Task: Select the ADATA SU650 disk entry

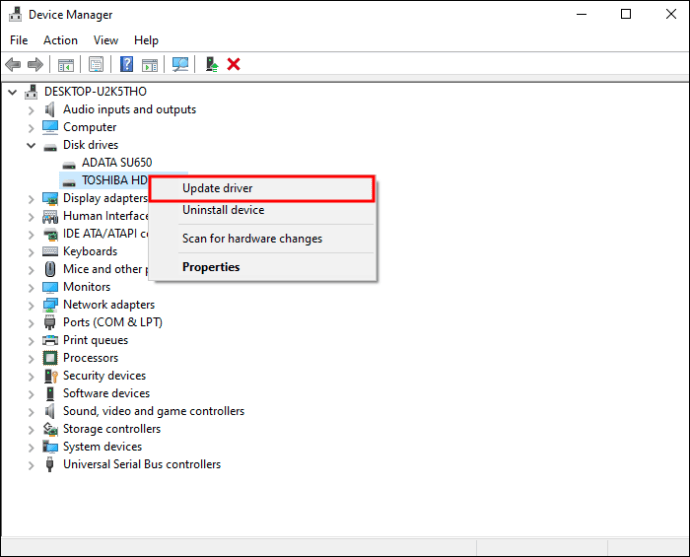Action: tap(117, 163)
